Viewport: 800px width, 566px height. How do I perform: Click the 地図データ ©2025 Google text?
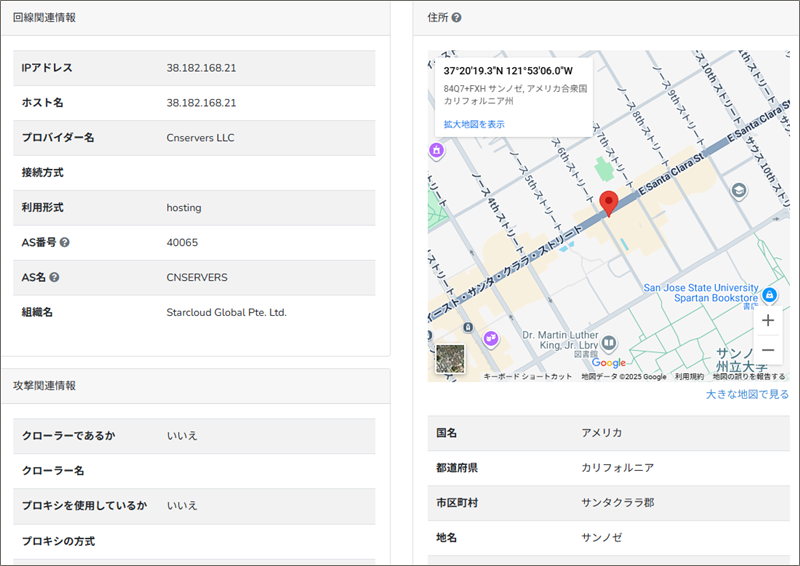[623, 377]
